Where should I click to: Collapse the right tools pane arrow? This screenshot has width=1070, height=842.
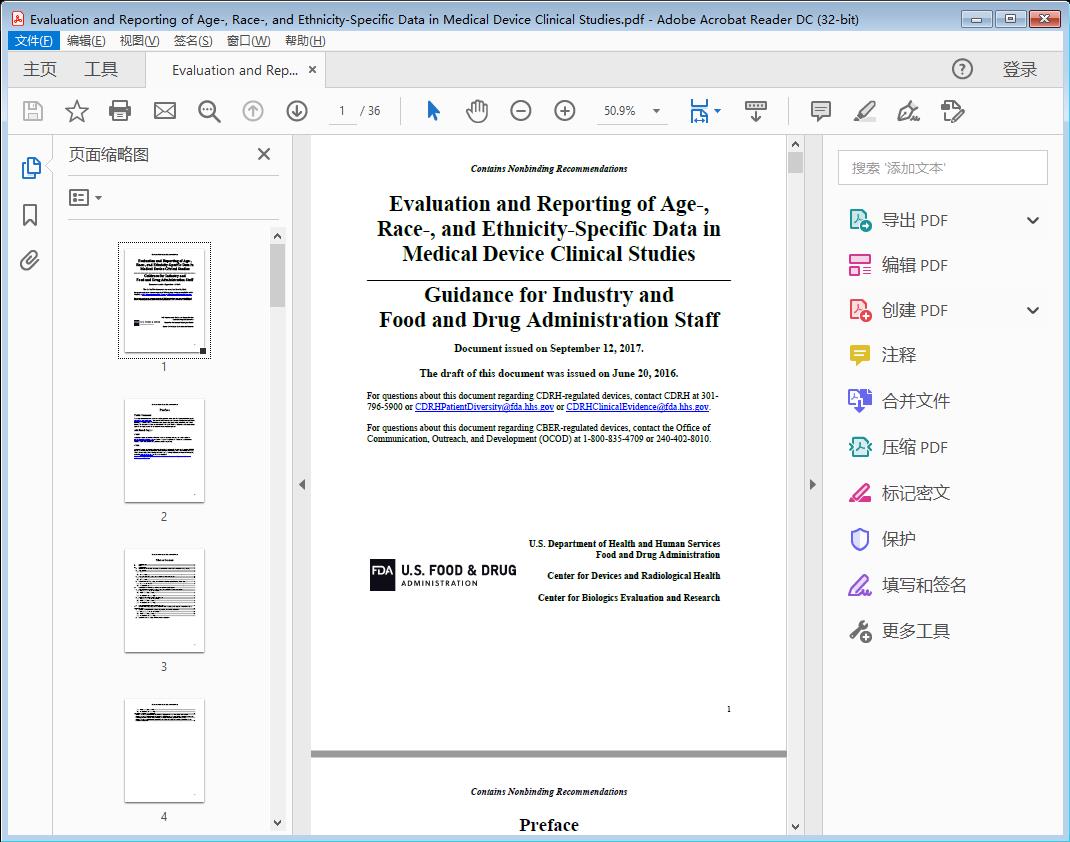coord(812,484)
